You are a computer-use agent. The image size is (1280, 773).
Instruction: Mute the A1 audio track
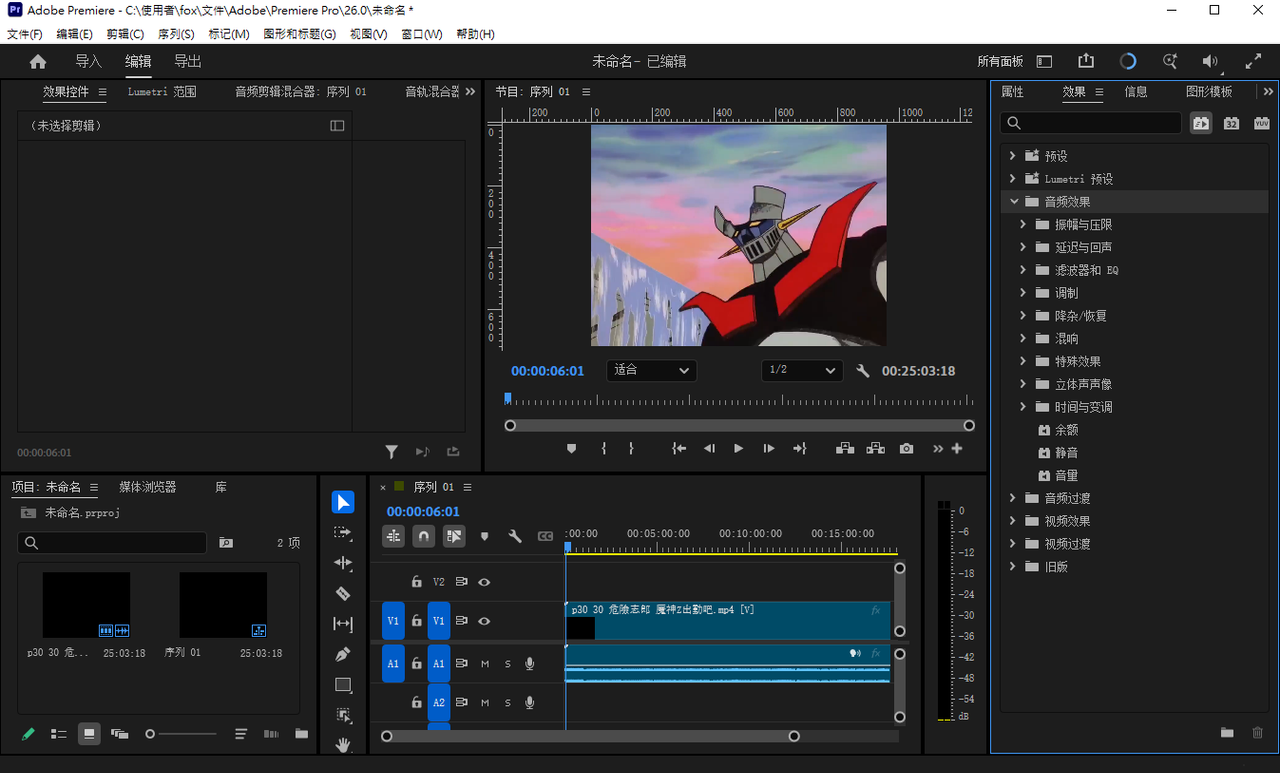pos(485,664)
